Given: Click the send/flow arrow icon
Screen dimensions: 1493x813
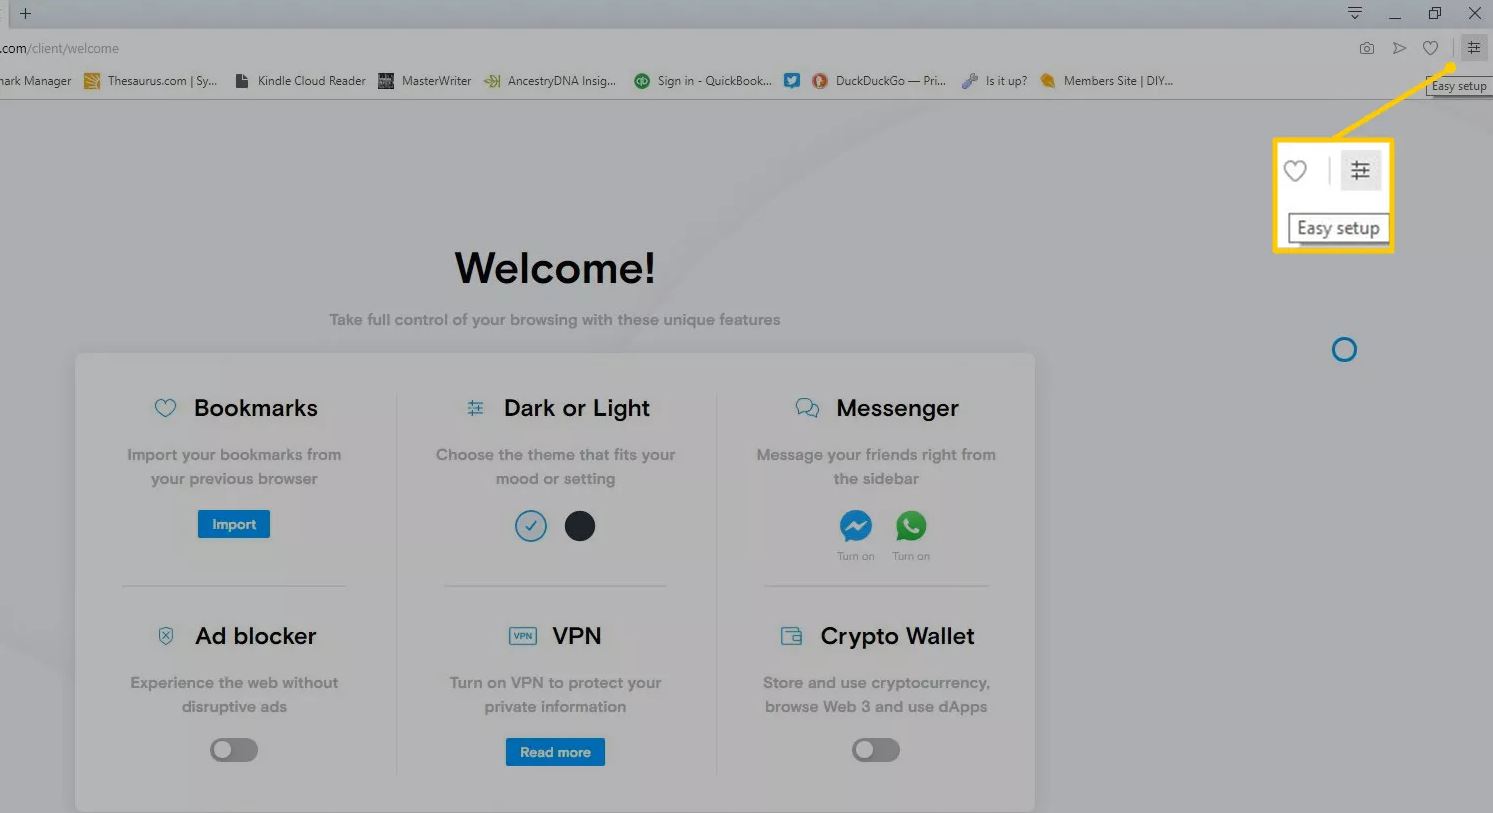Looking at the screenshot, I should pyautogui.click(x=1400, y=48).
